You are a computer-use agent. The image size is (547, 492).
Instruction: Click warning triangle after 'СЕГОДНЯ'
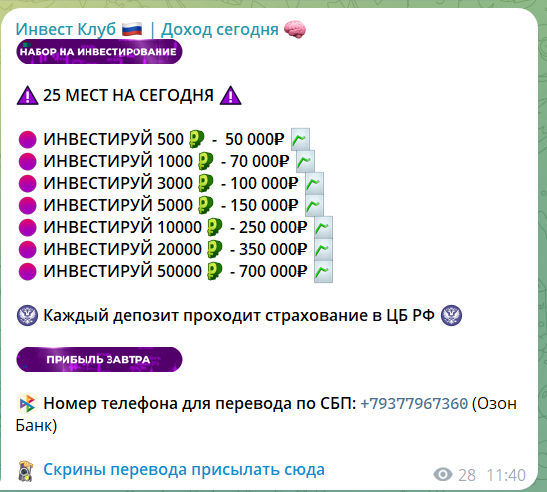click(x=230, y=96)
